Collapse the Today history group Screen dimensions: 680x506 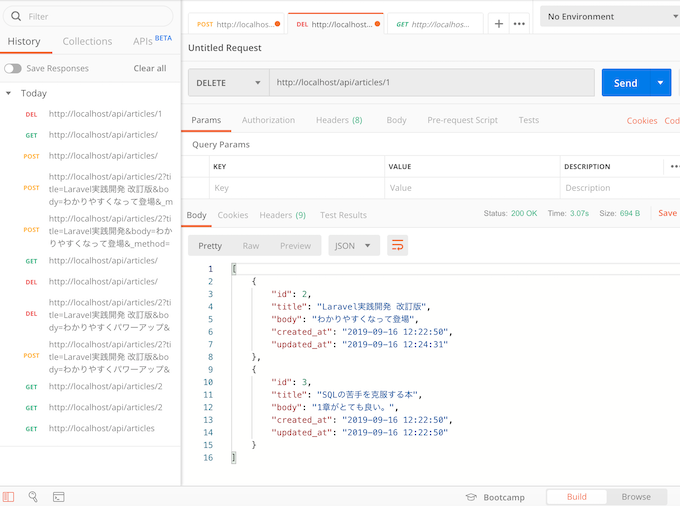pyautogui.click(x=8, y=93)
